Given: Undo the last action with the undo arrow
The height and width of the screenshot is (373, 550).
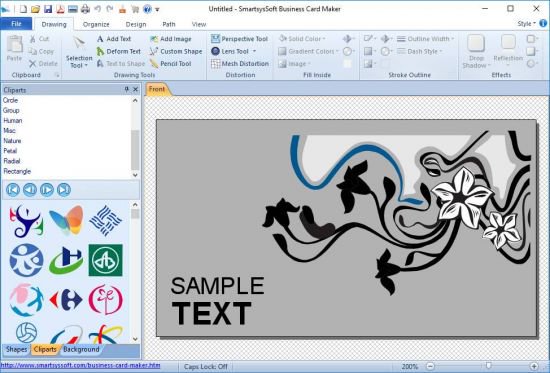Looking at the screenshot, I should [98, 9].
